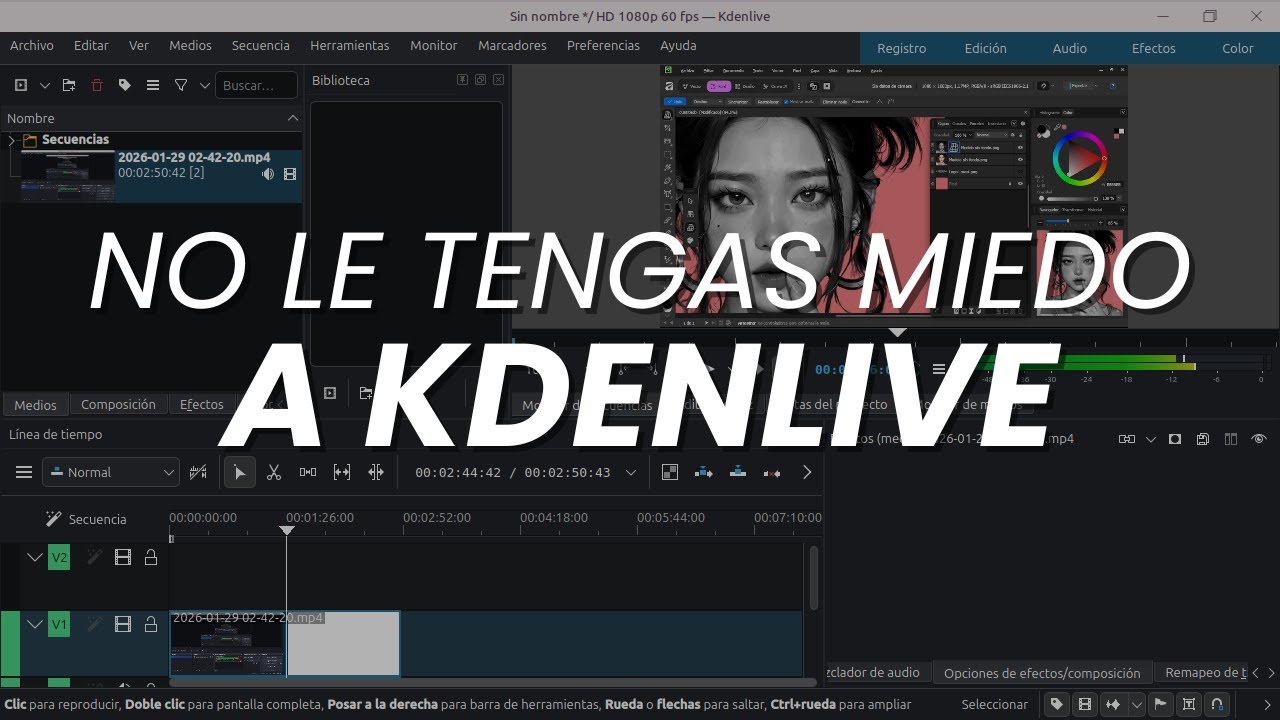Select the V2 track label
Viewport: 1280px width, 720px height.
click(x=59, y=558)
